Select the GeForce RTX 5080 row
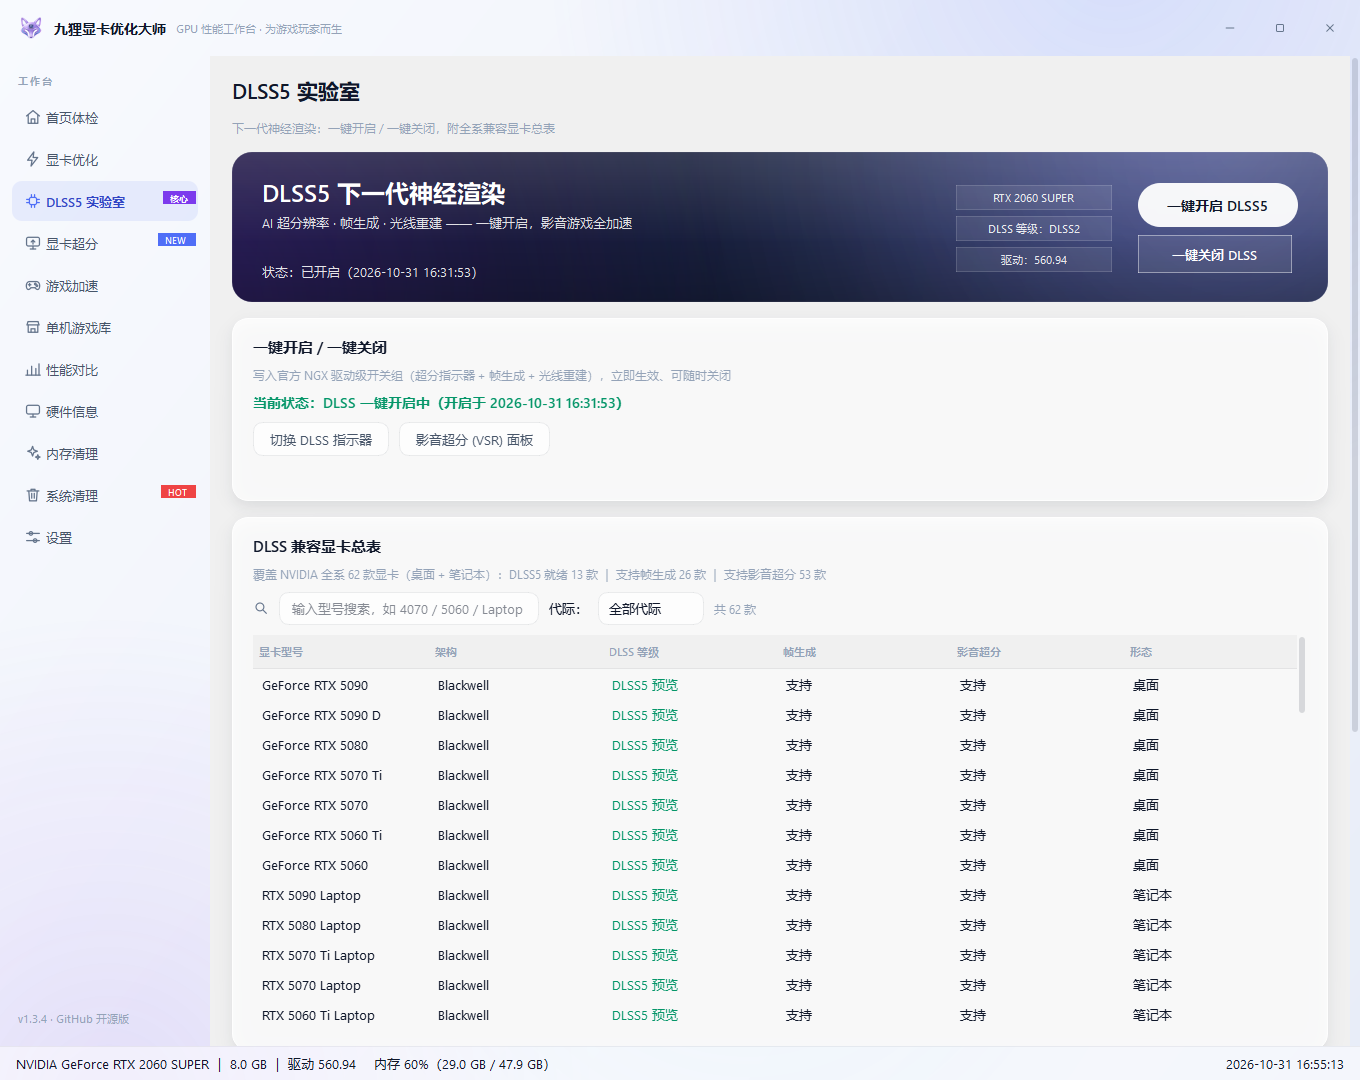 click(x=775, y=745)
